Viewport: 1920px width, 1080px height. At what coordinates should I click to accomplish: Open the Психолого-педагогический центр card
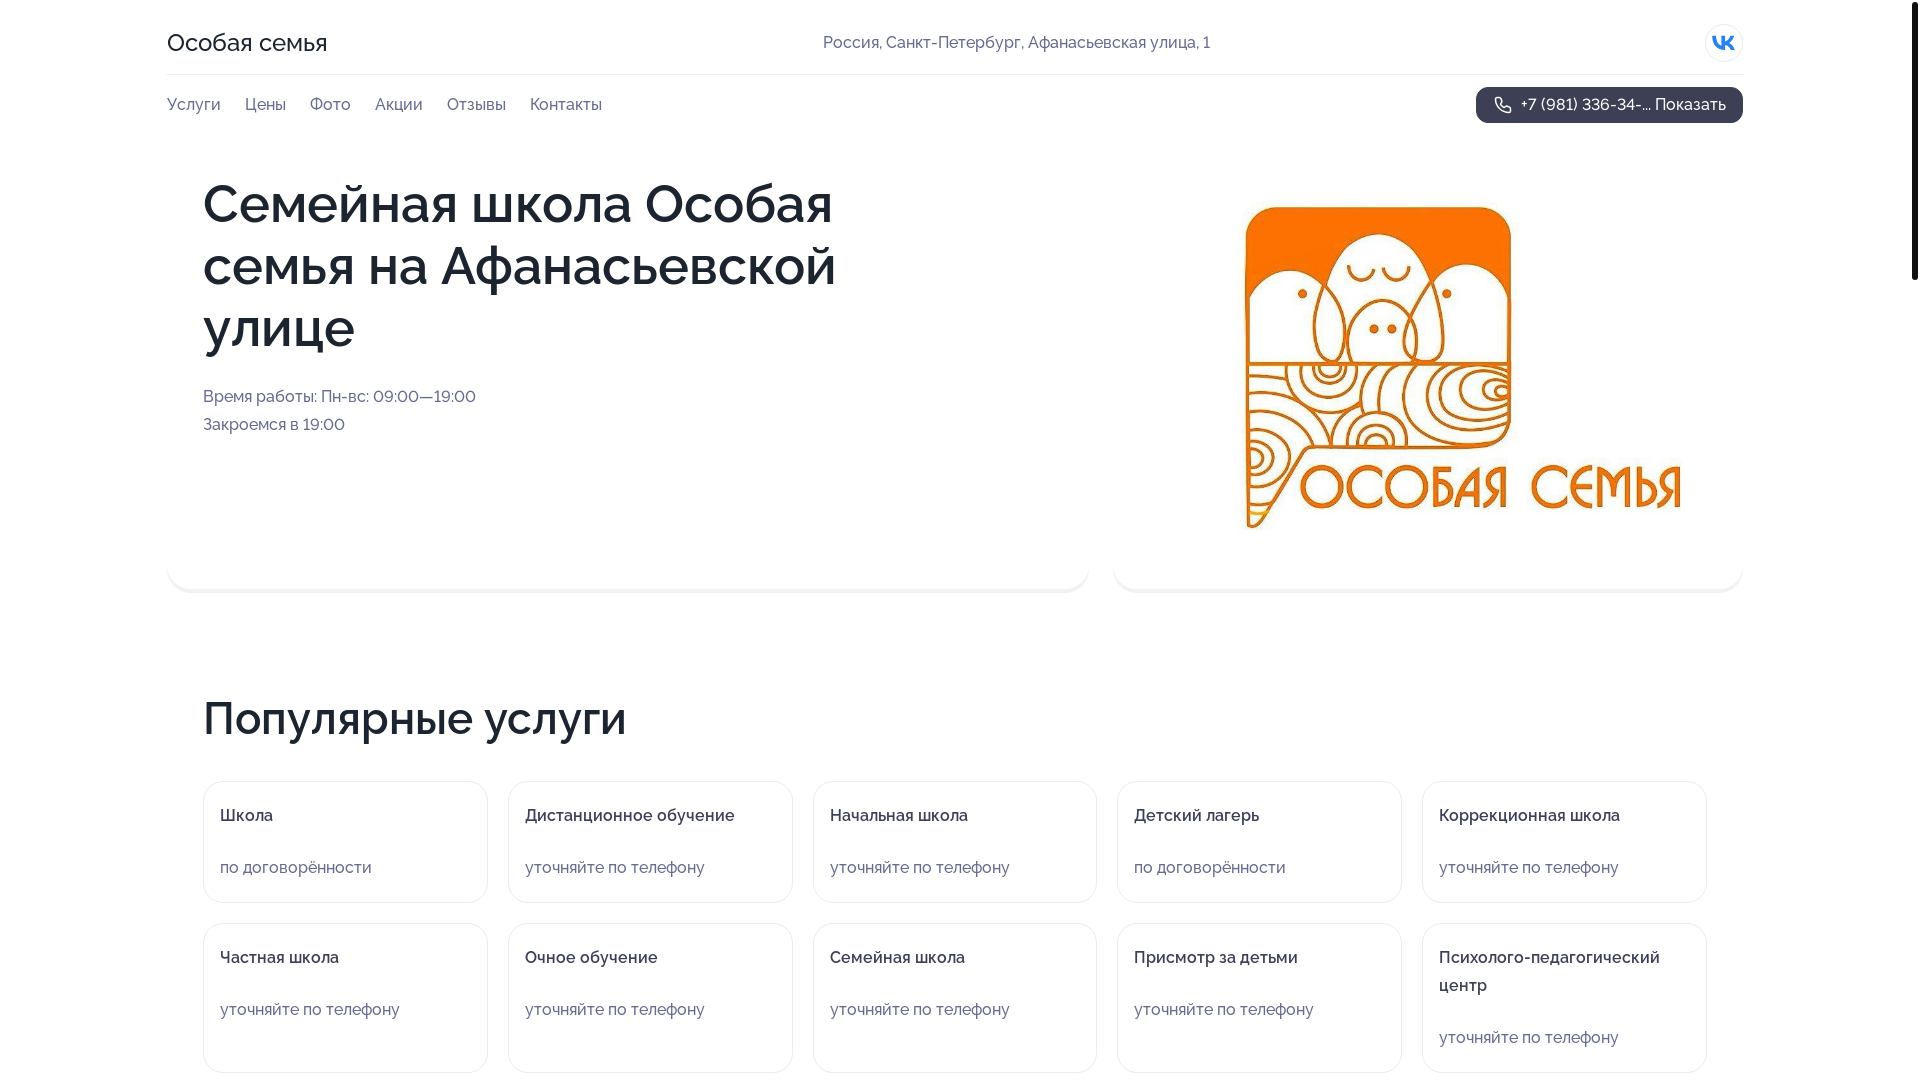tap(1564, 998)
